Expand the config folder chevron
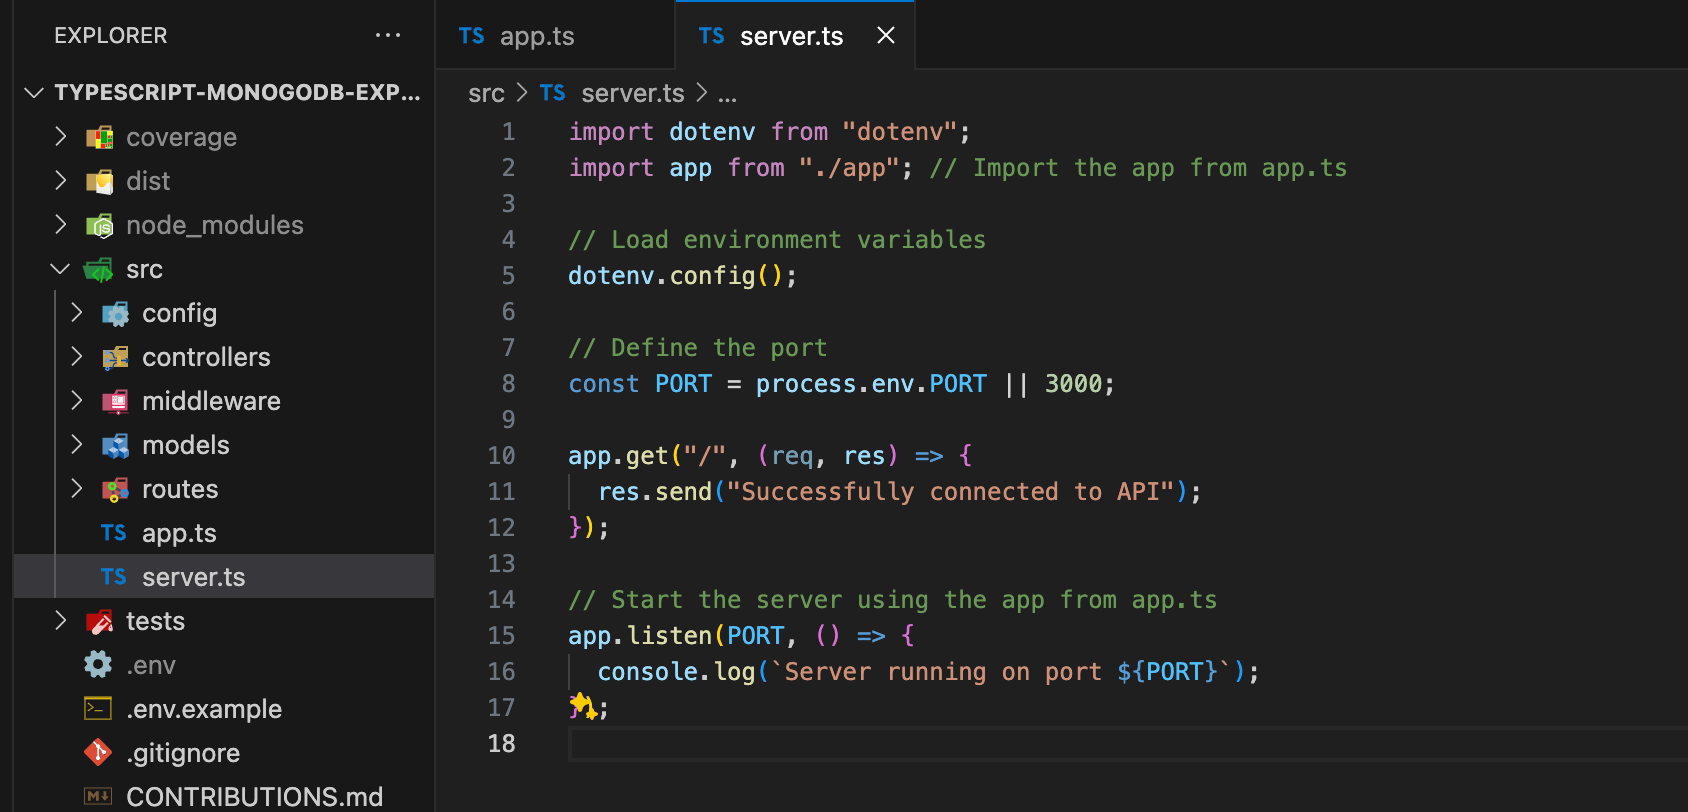The image size is (1688, 812). (77, 313)
